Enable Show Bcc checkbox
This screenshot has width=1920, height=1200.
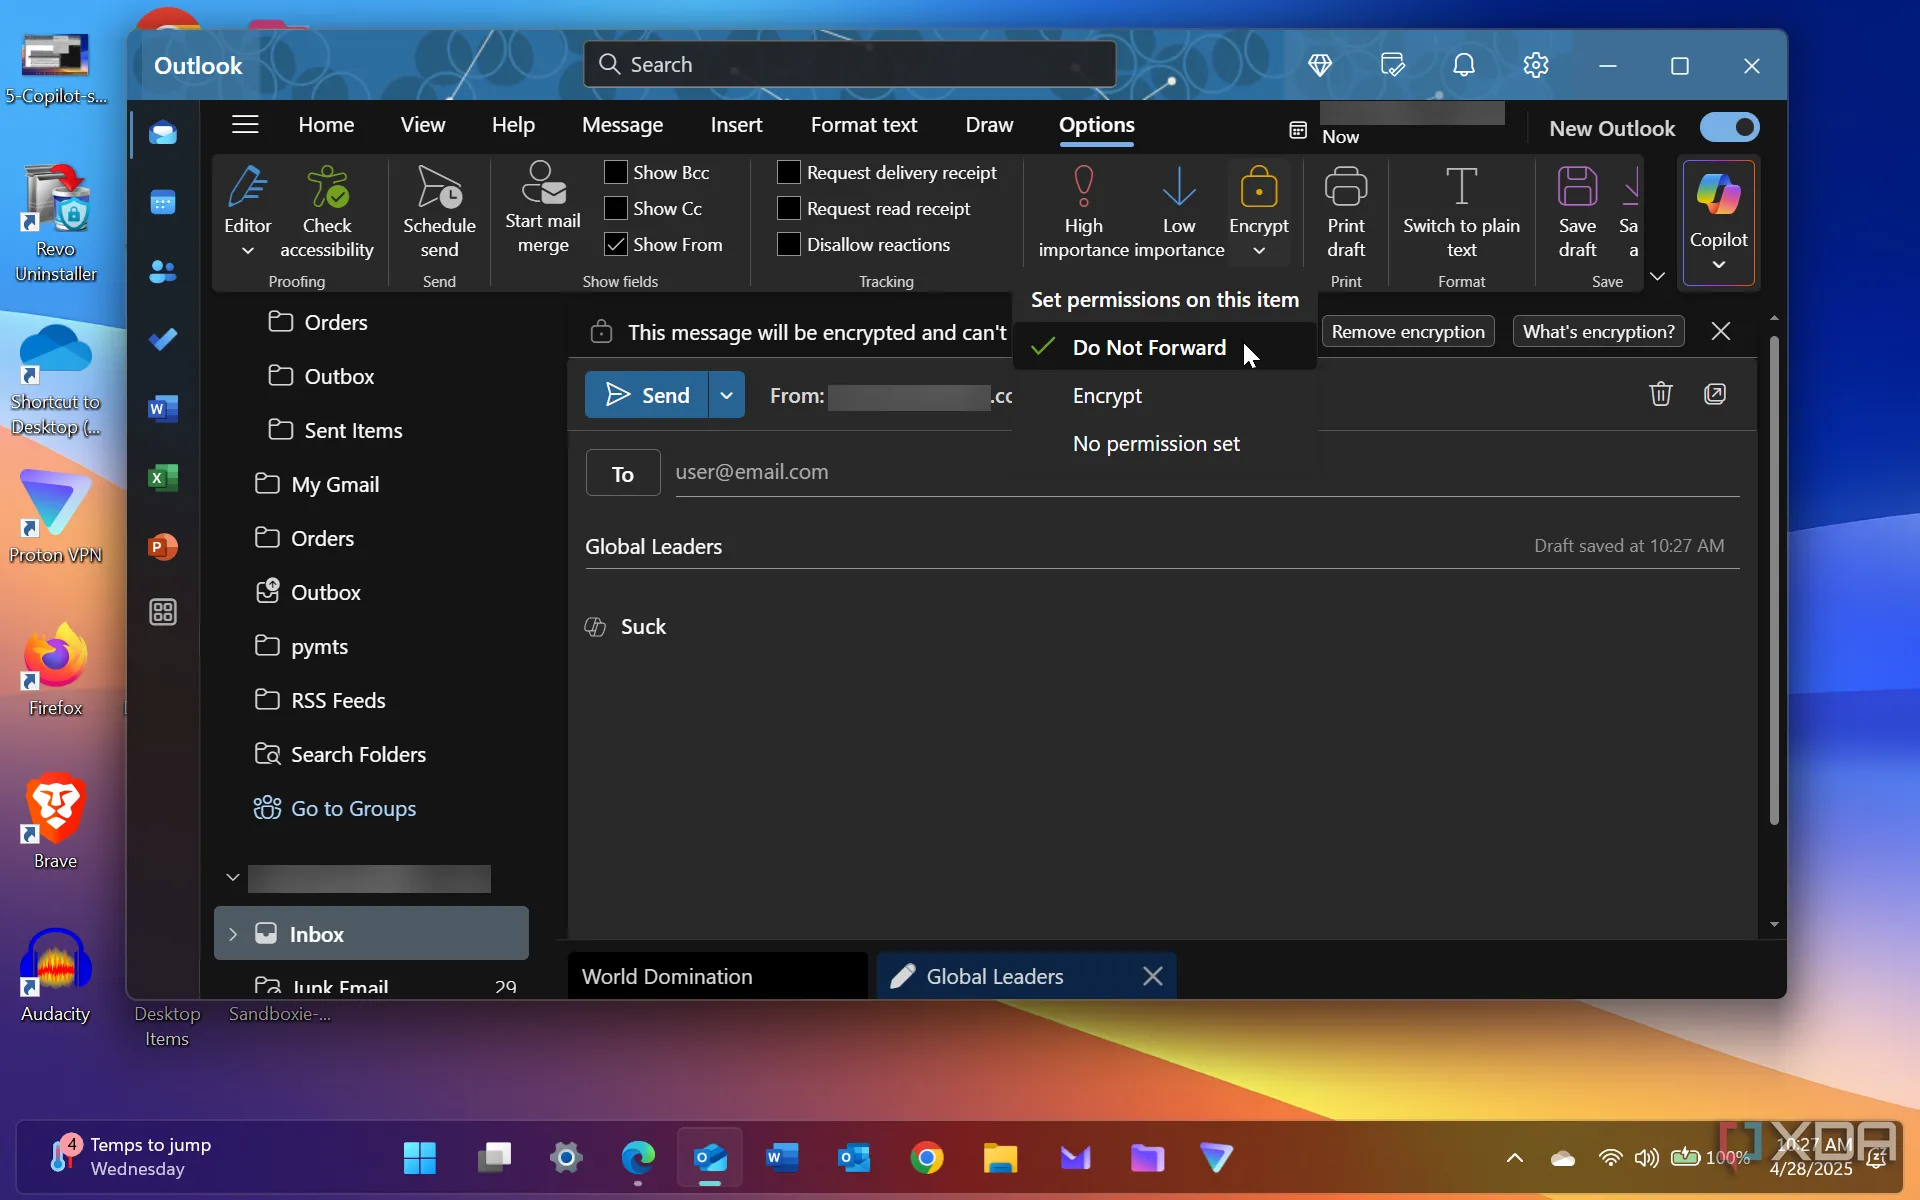click(x=616, y=172)
